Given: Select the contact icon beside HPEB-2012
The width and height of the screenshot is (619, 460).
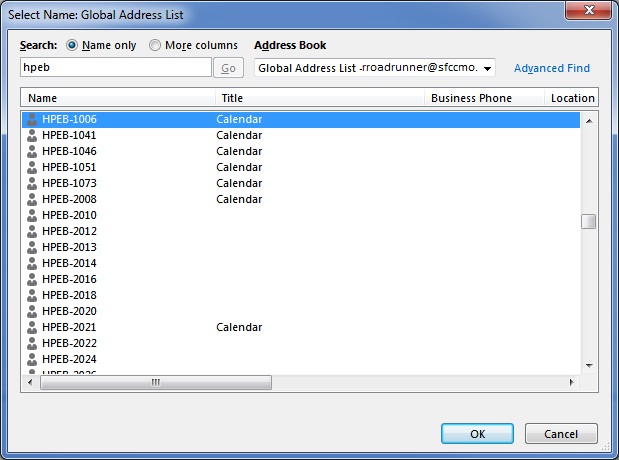Looking at the screenshot, I should (x=32, y=231).
